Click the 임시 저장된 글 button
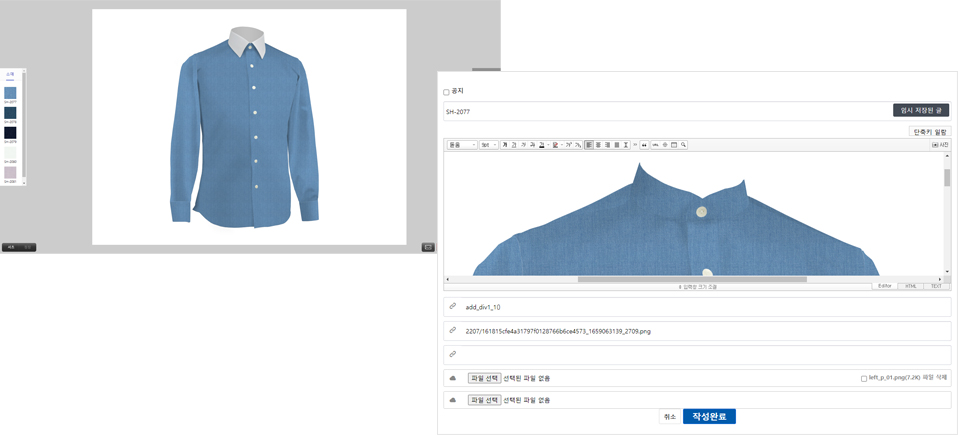This screenshot has height=435, width=958. [x=920, y=110]
